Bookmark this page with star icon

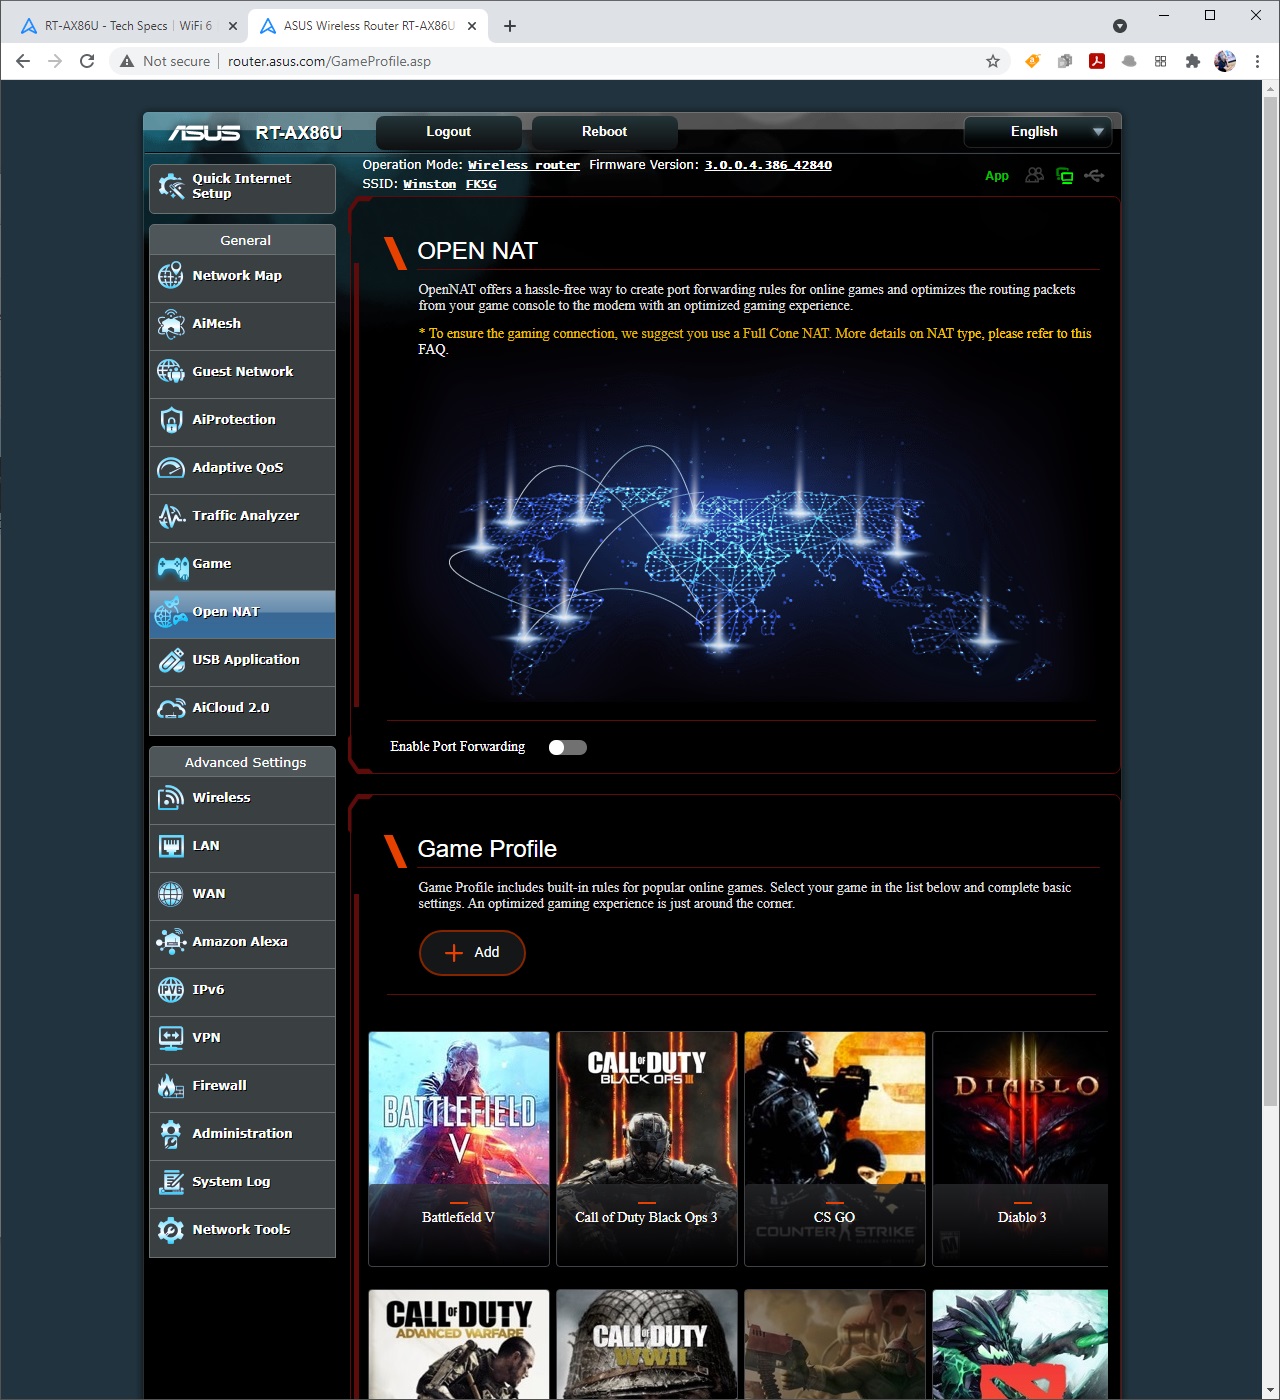click(x=993, y=61)
